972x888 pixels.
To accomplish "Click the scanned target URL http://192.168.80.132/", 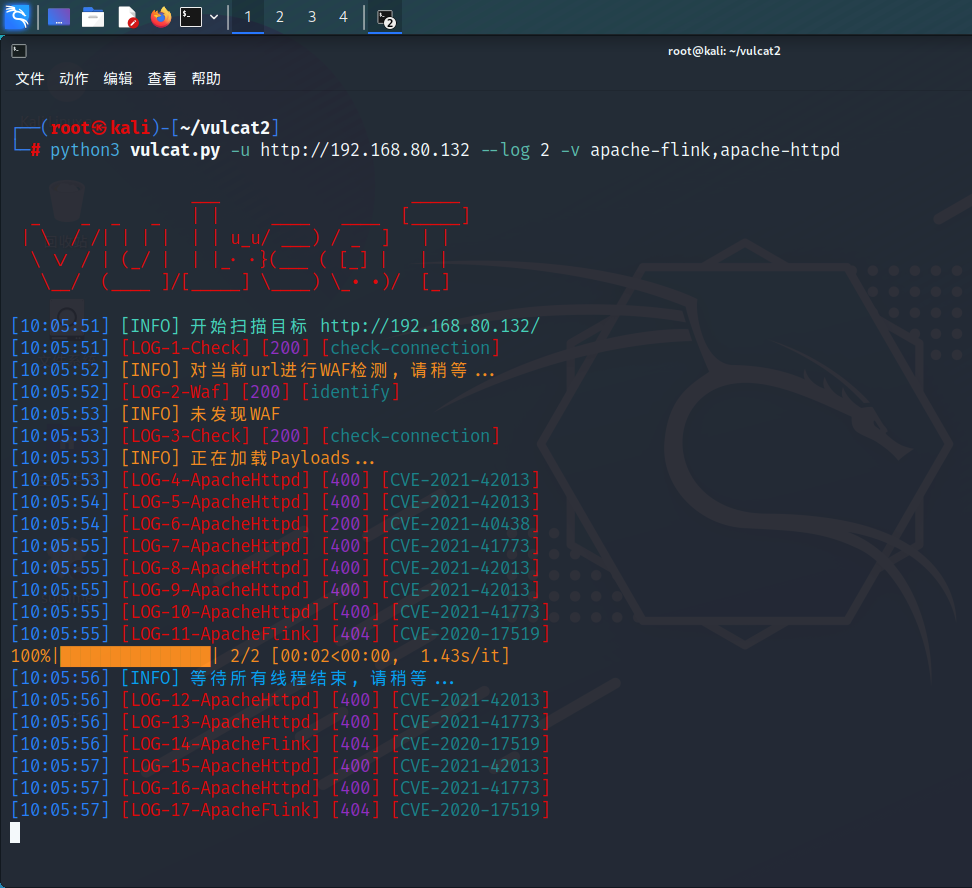I will 430,326.
